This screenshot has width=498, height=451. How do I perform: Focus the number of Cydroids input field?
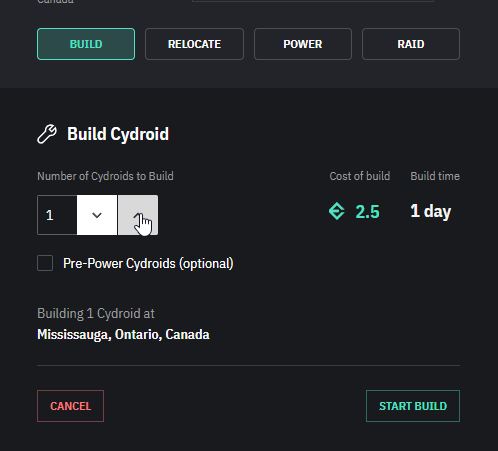click(x=57, y=215)
